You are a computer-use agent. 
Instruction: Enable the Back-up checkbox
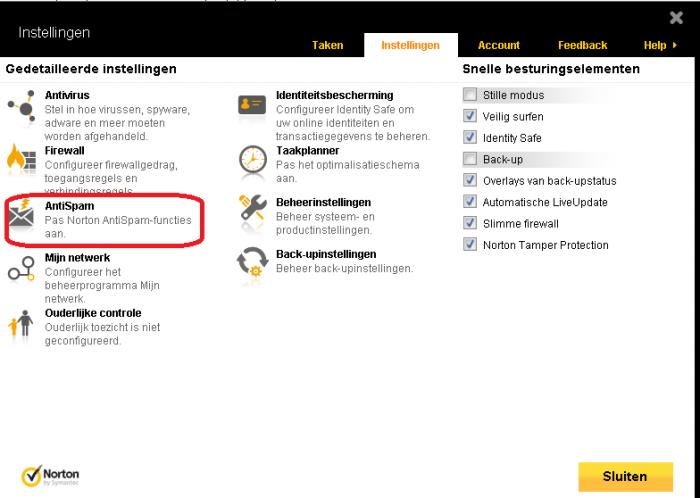pos(470,159)
